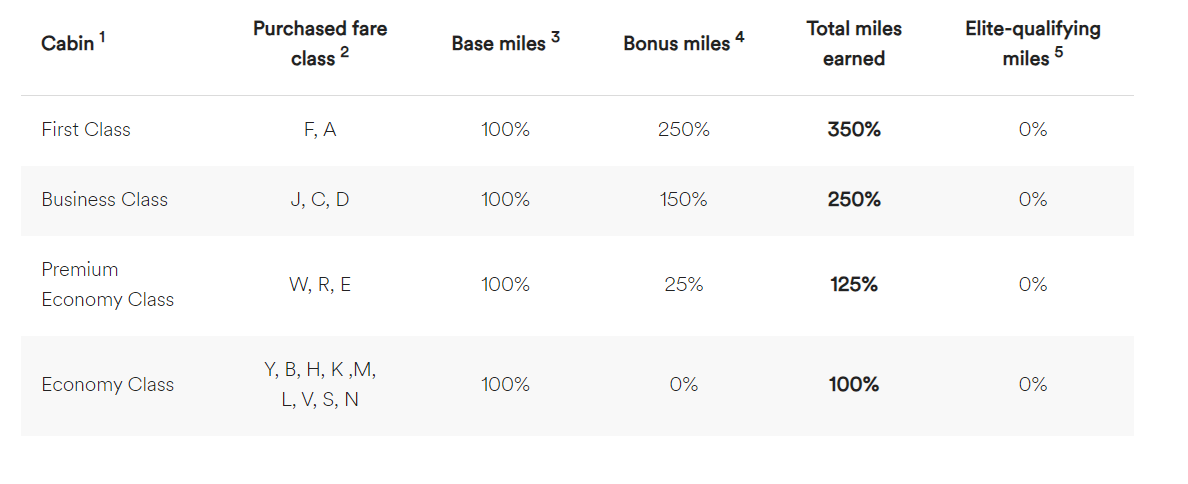Open footnote 1 next to Cabin
The image size is (1188, 484).
(103, 39)
